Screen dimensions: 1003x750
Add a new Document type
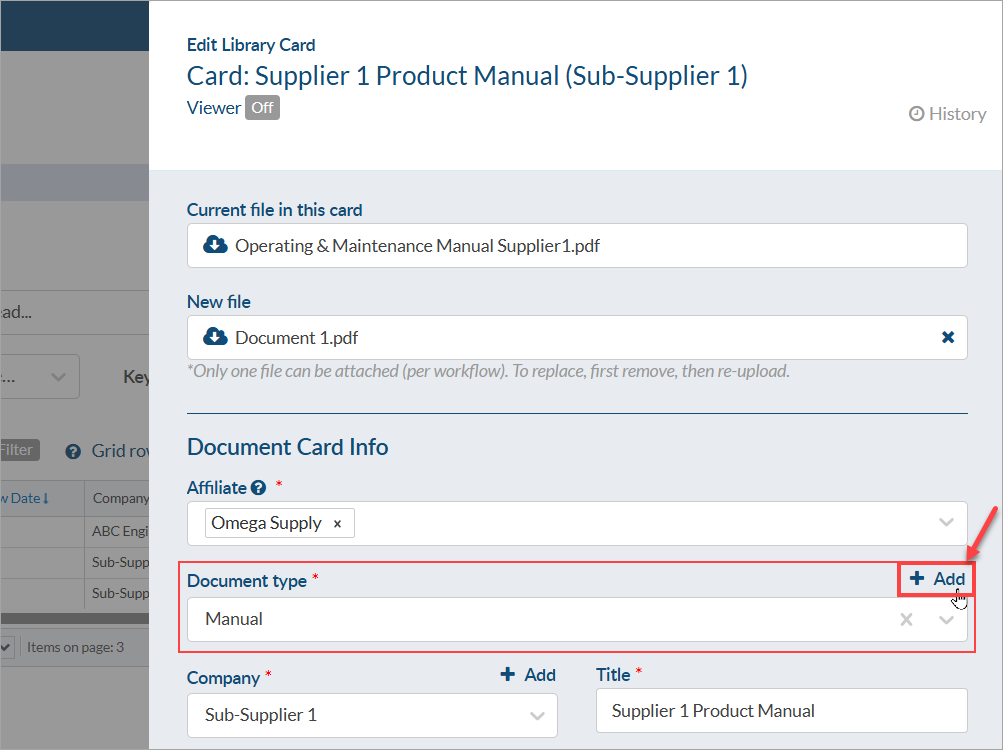coord(936,579)
